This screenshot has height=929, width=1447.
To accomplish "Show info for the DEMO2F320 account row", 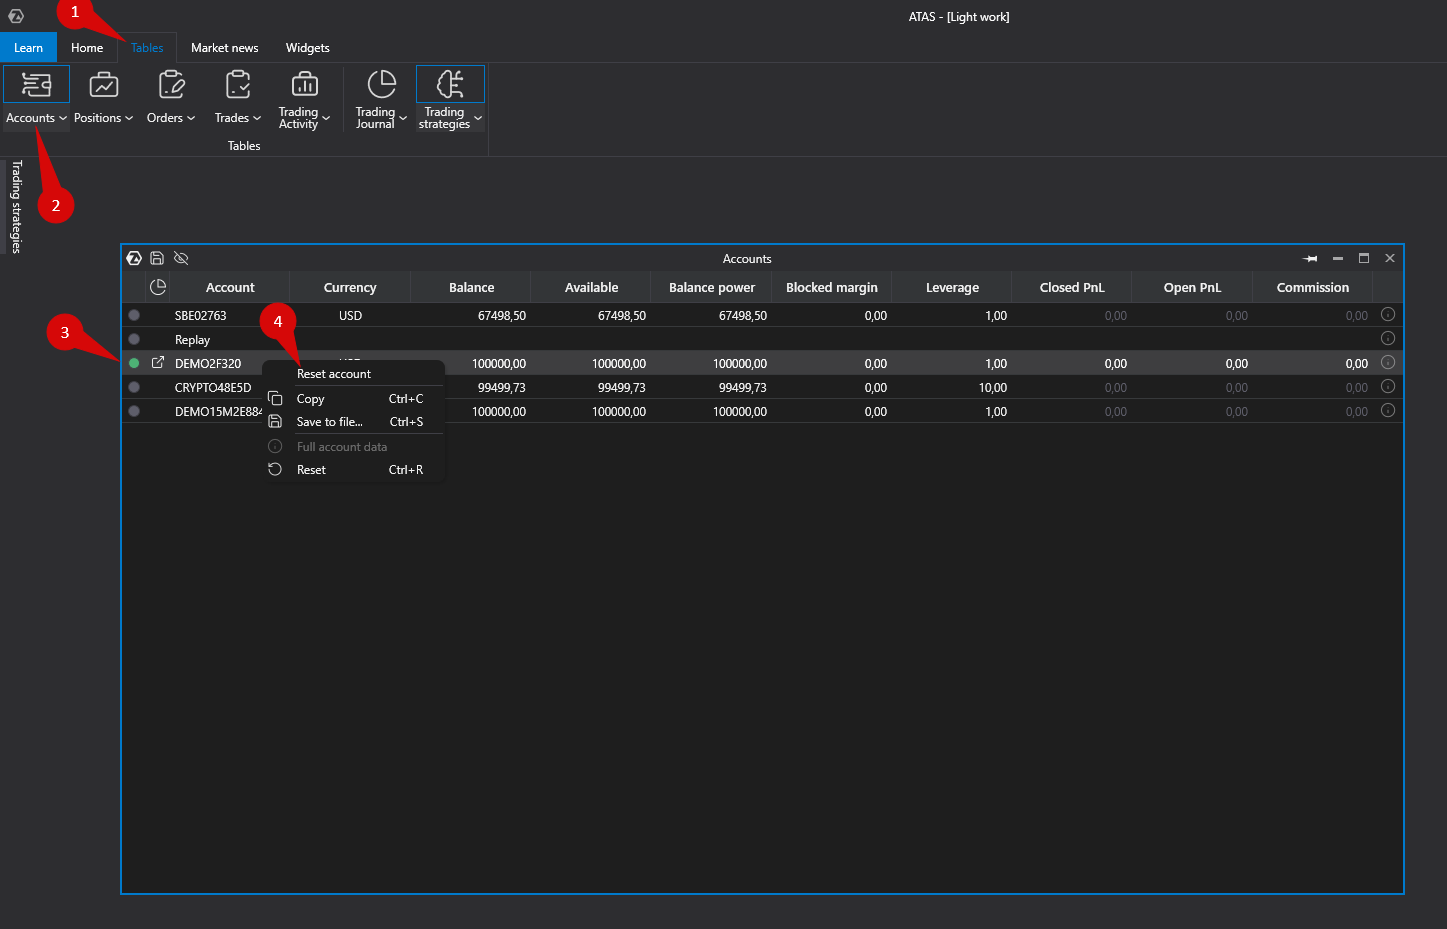I will 1388,363.
